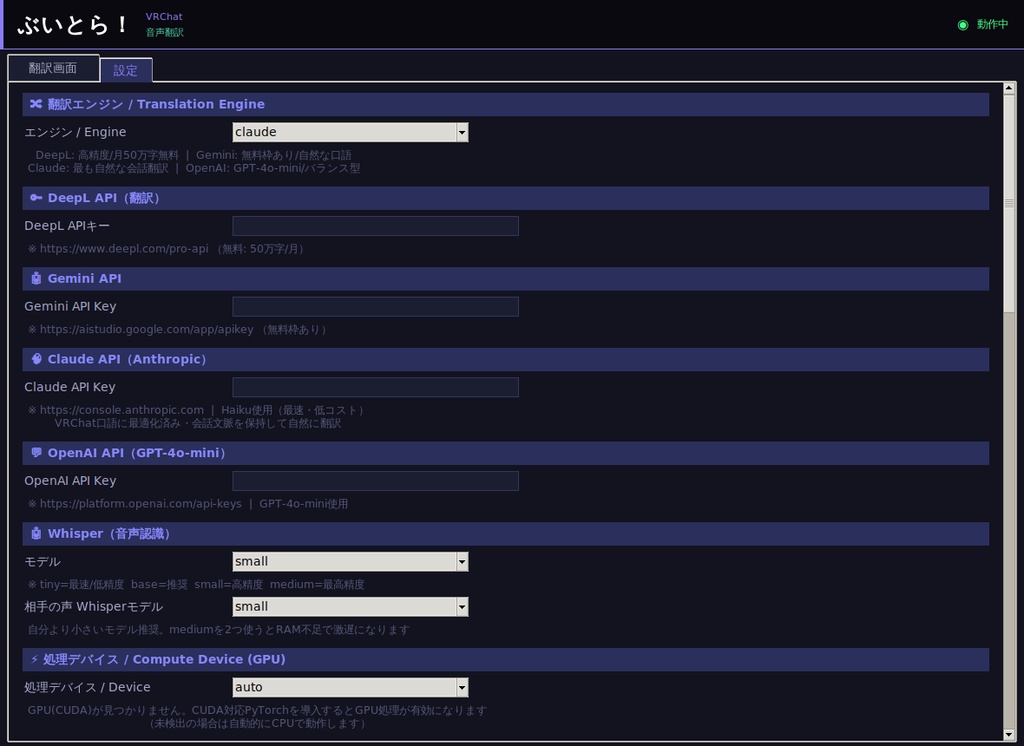Focus the OpenAI API Key input field

(x=376, y=481)
